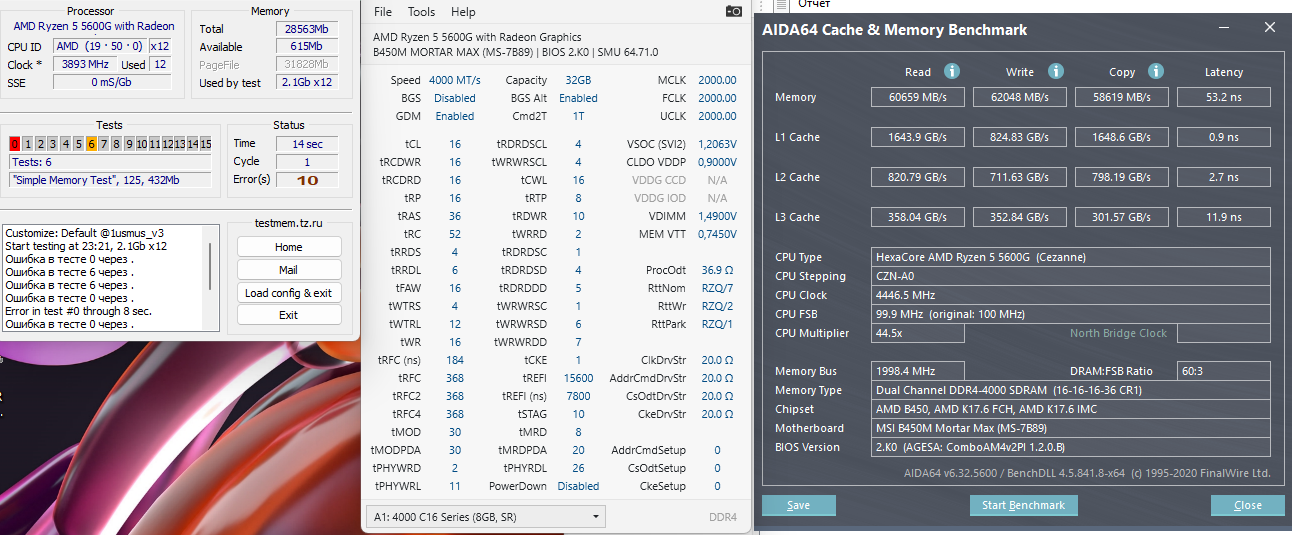Click the GDM Enabled value
This screenshot has width=1292, height=535.
(455, 116)
